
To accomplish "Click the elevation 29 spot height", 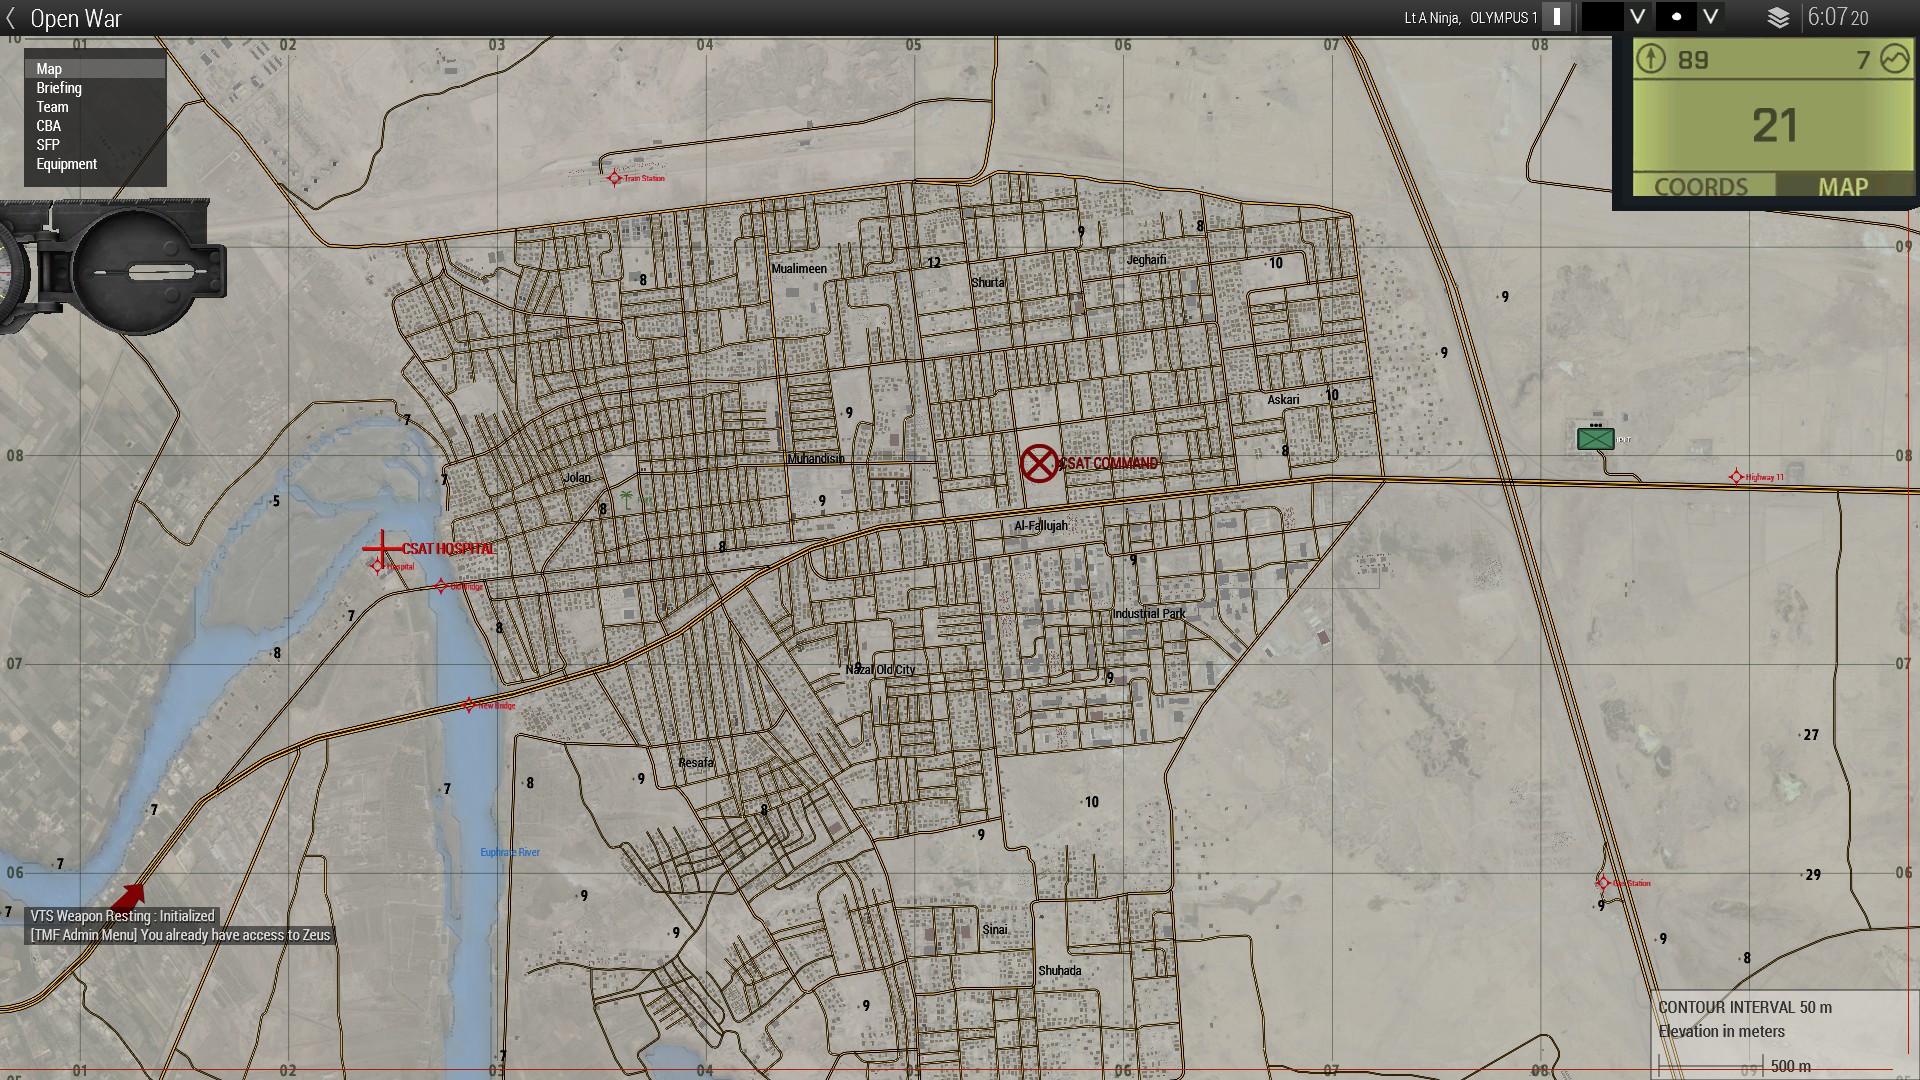I will coord(1813,875).
